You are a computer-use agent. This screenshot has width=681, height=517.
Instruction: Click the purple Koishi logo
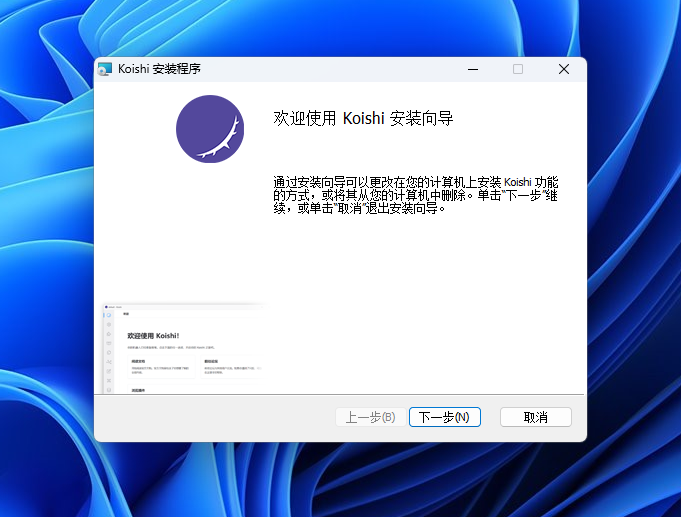pos(210,129)
